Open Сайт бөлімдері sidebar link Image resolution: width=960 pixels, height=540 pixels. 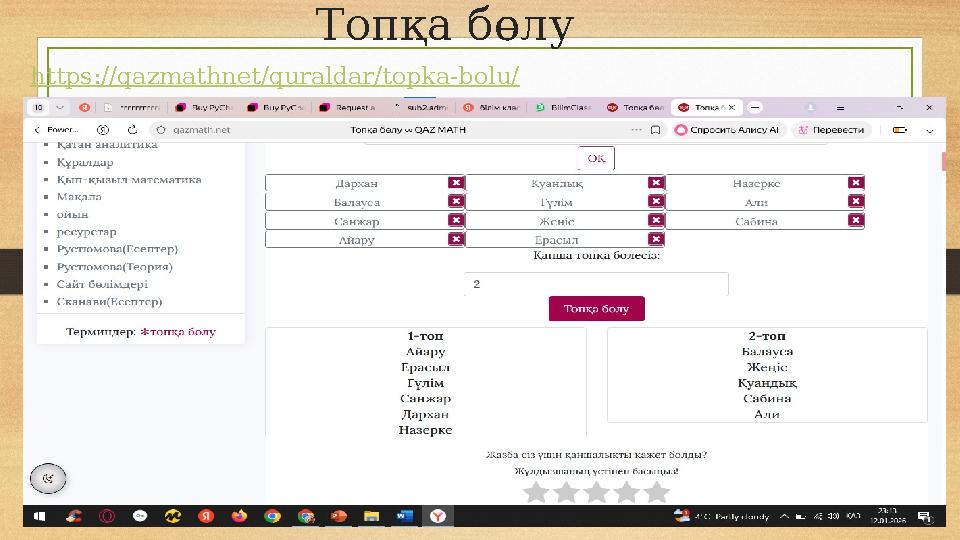pos(102,284)
